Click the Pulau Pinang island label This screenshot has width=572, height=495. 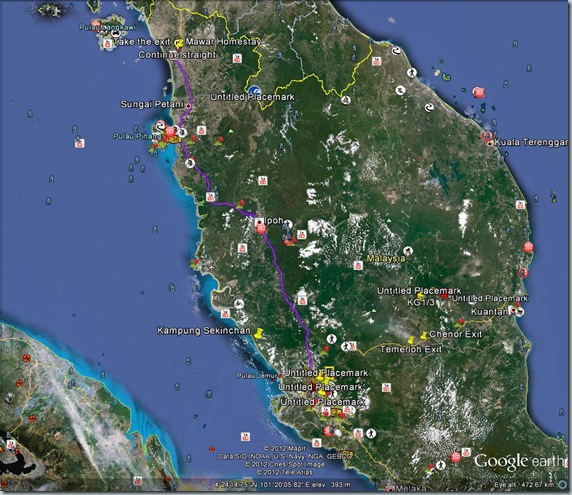coord(136,136)
